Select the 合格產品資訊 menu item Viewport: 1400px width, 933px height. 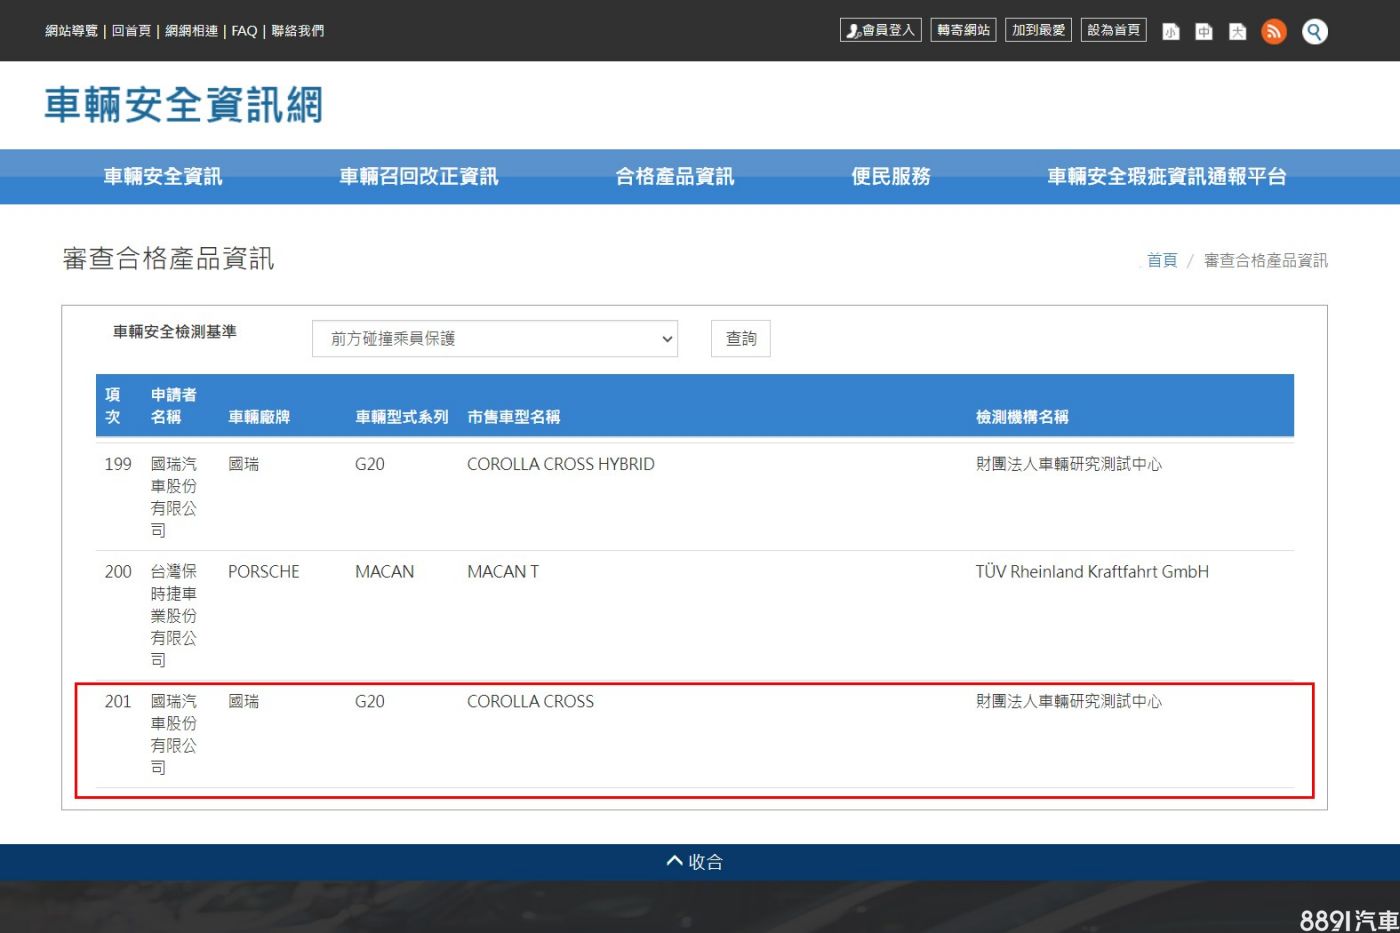click(x=675, y=177)
